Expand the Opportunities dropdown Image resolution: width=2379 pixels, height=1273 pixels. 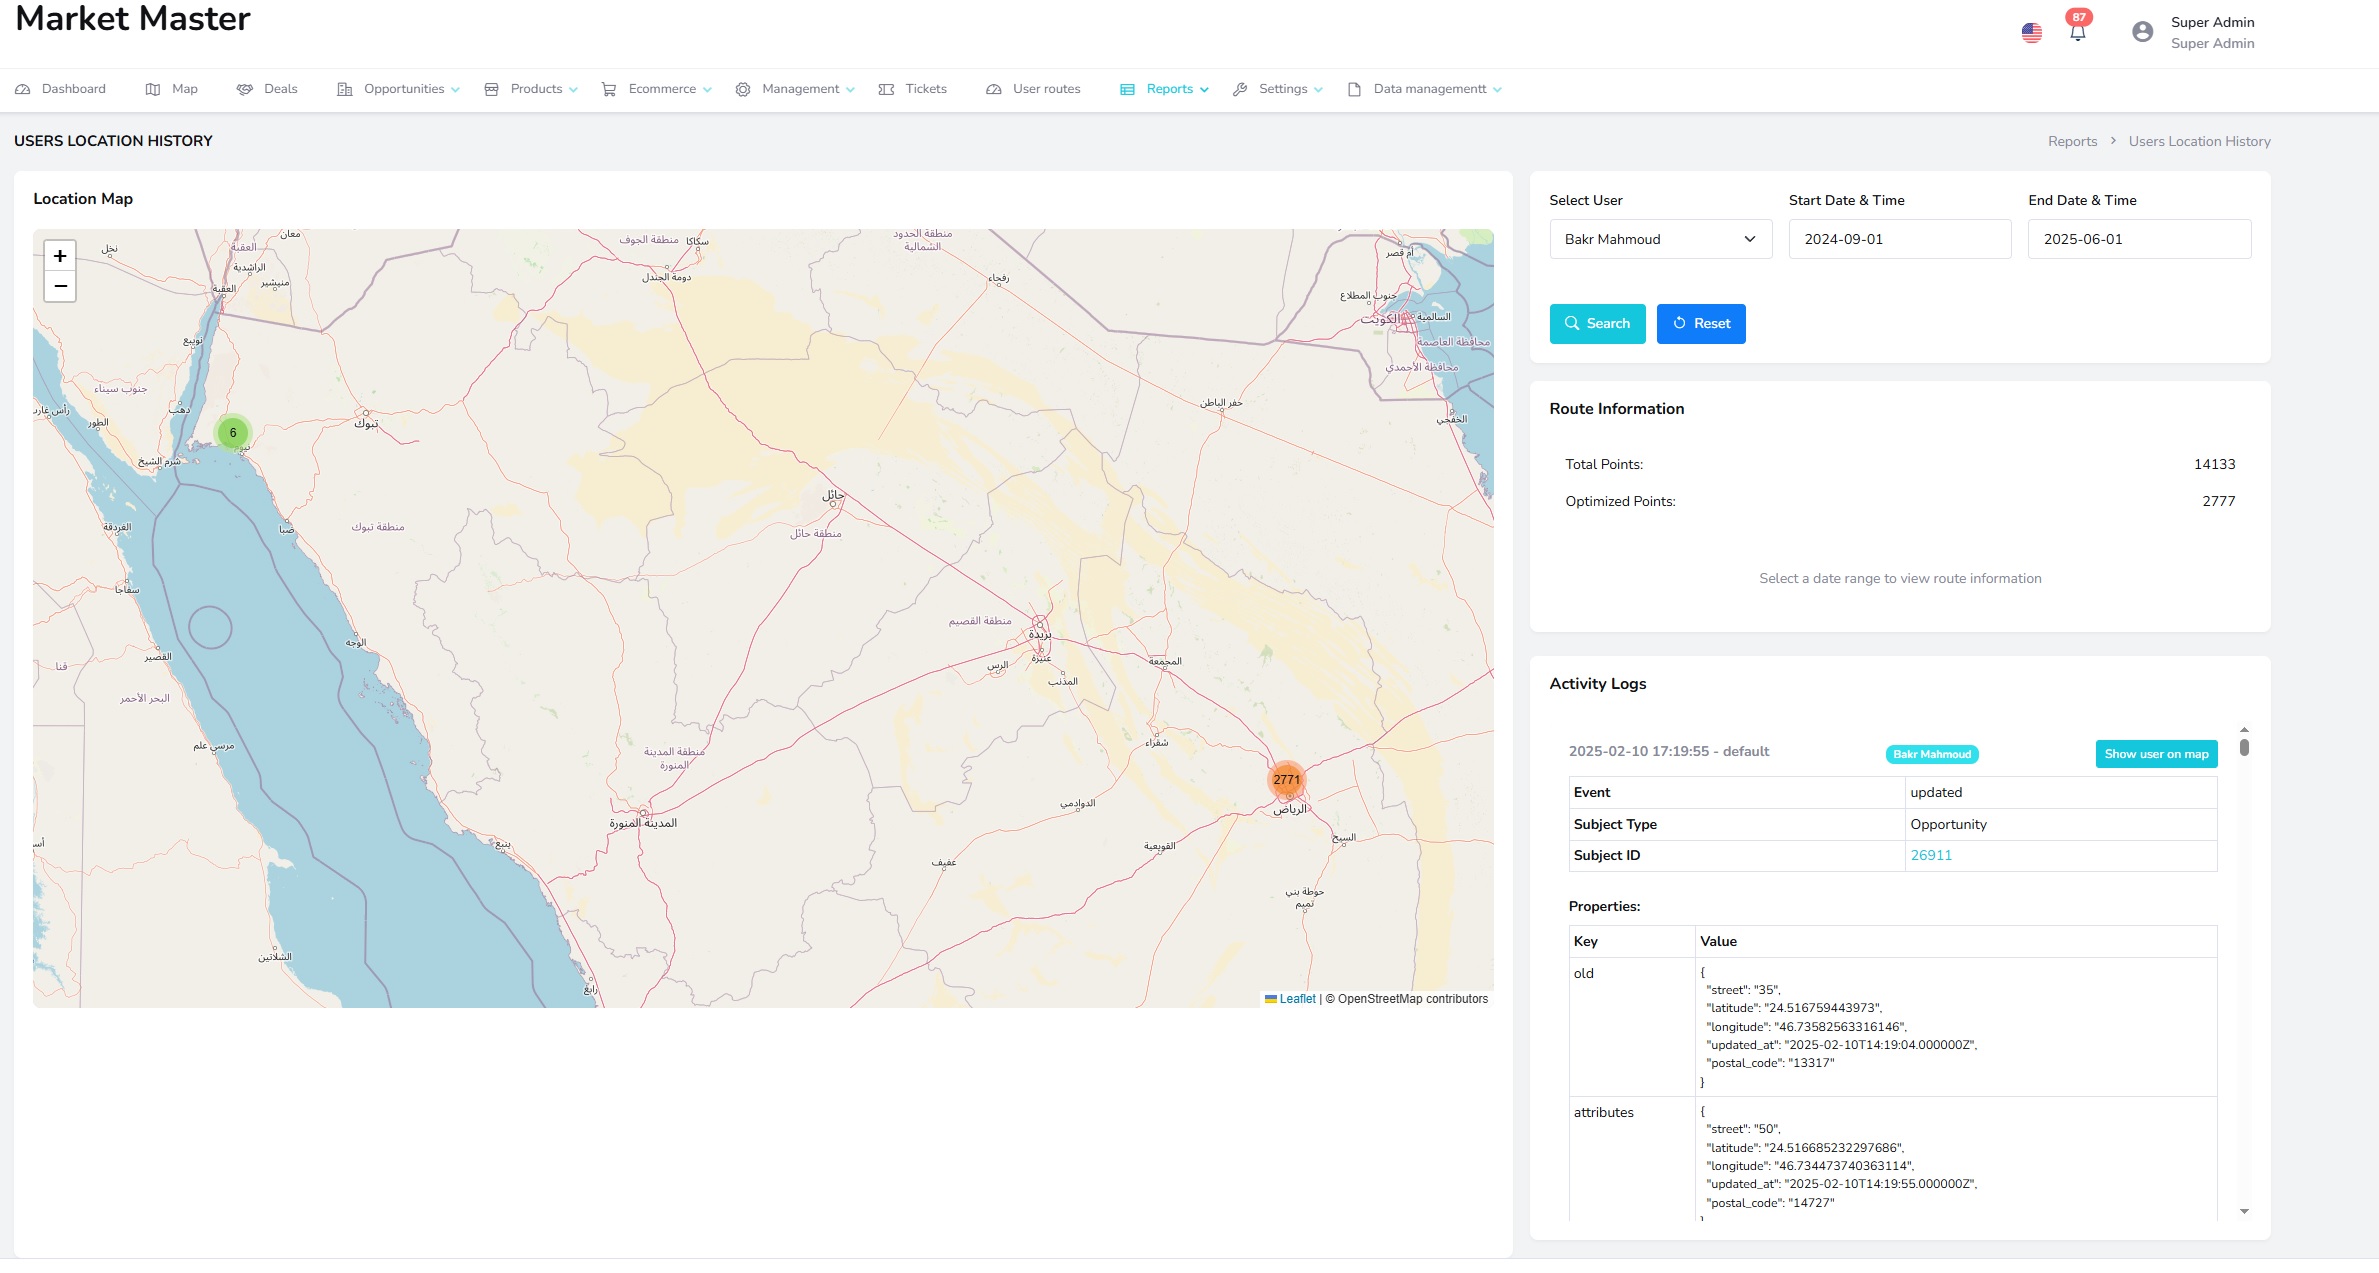(x=404, y=88)
